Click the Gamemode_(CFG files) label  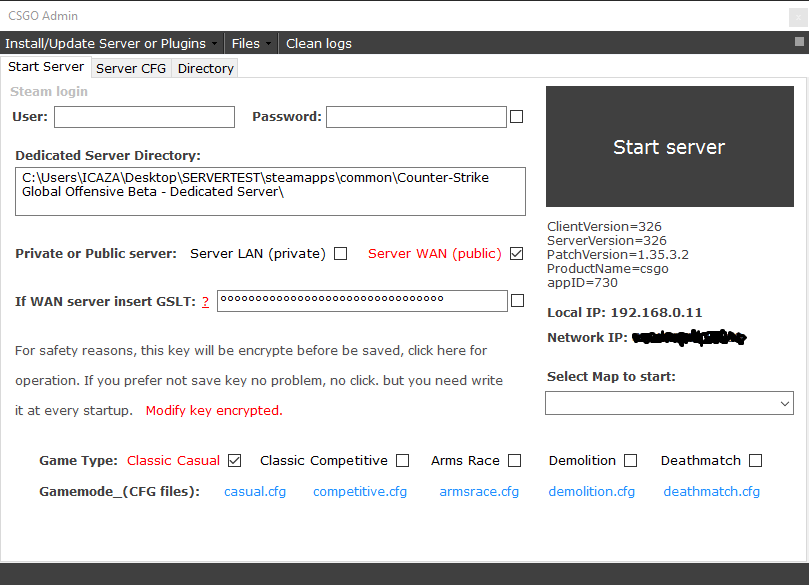click(x=119, y=492)
